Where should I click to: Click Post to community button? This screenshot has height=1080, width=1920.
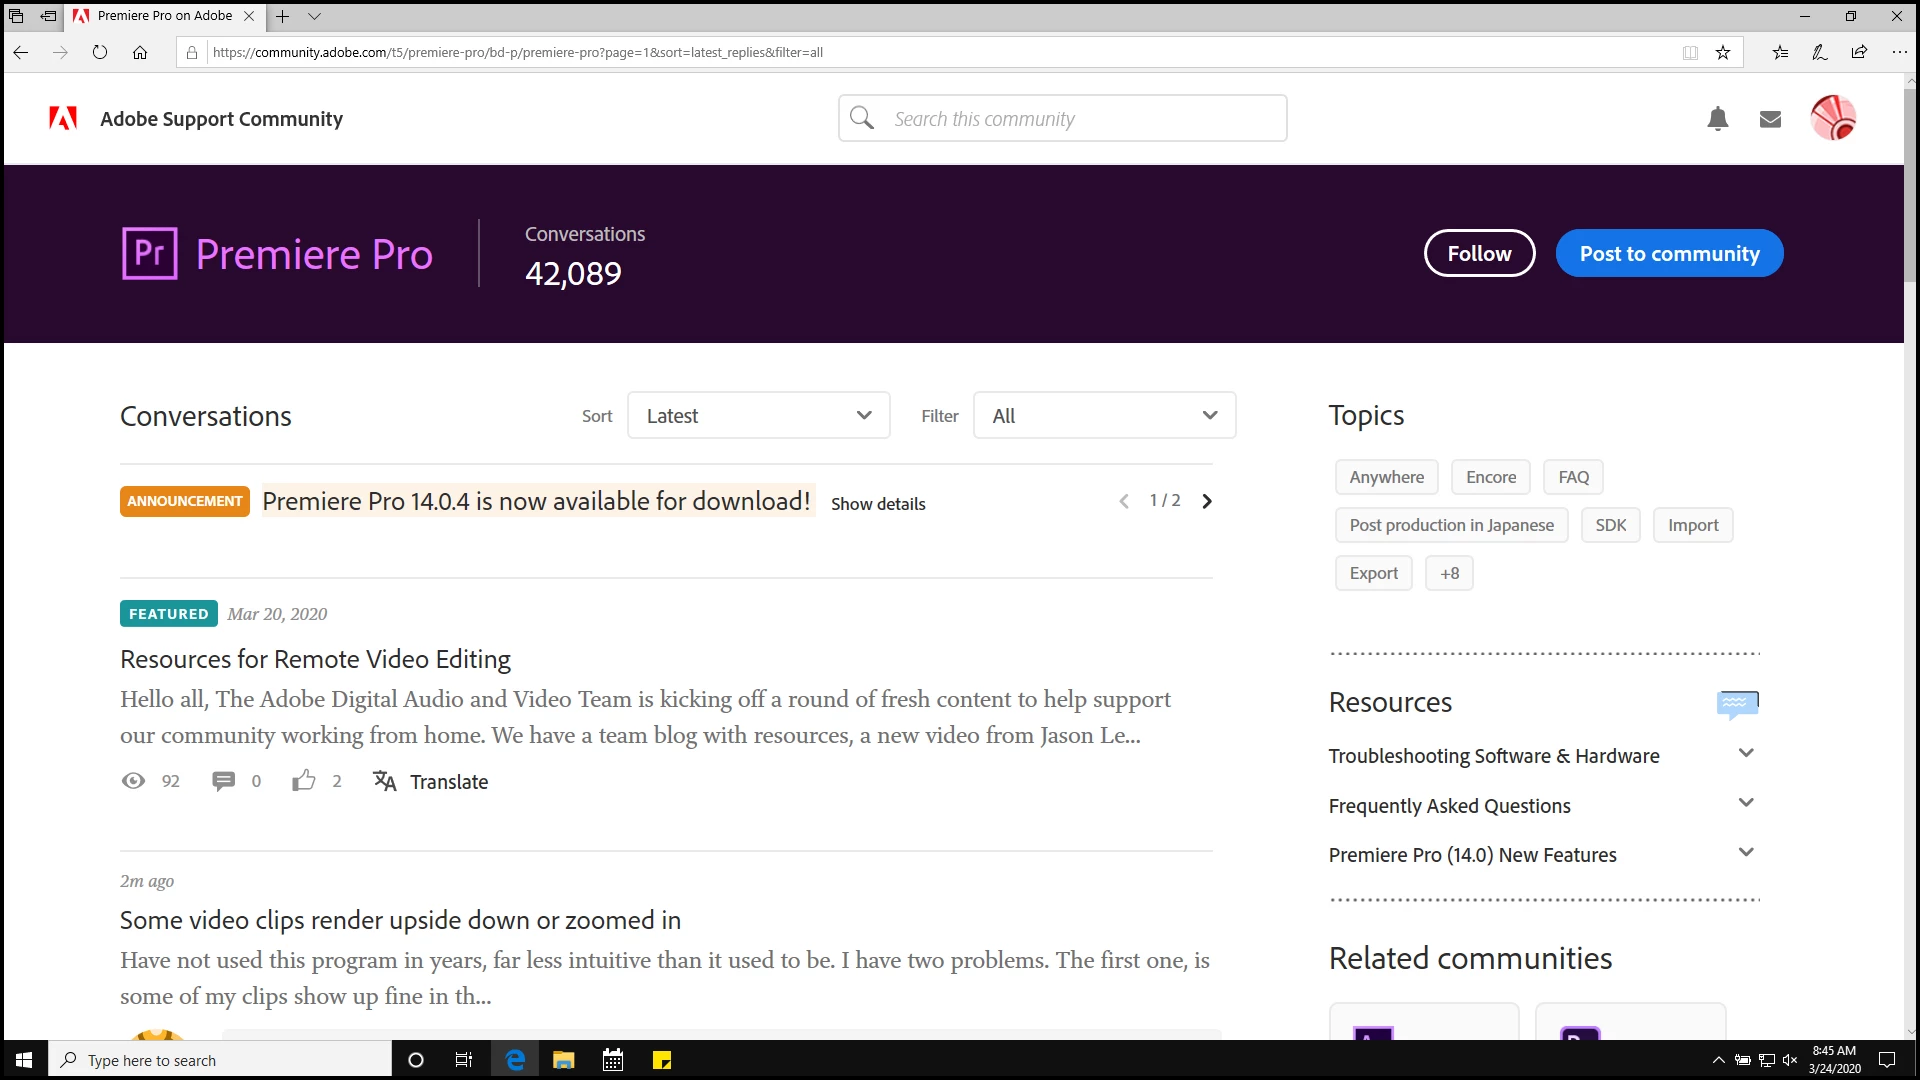tap(1669, 254)
